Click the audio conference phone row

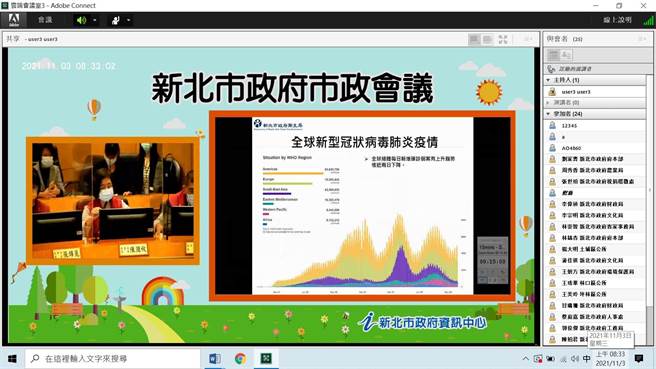coord(597,69)
